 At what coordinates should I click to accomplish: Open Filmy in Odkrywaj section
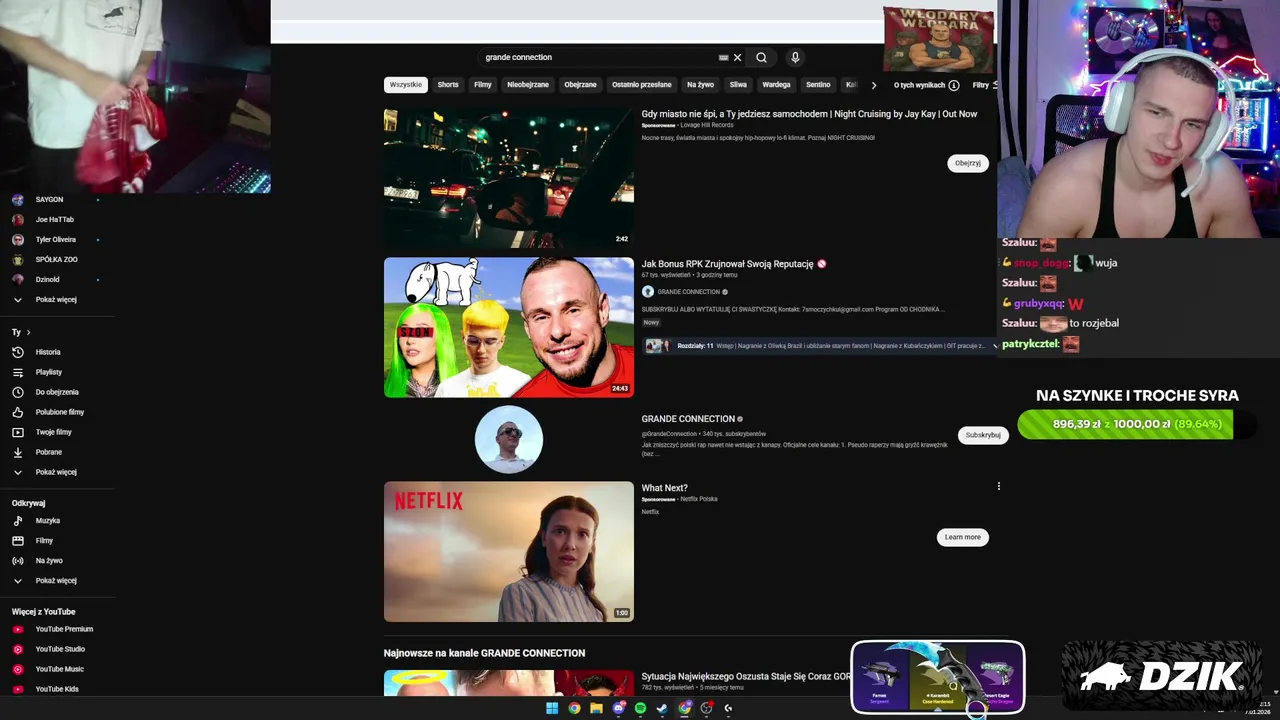(x=44, y=541)
